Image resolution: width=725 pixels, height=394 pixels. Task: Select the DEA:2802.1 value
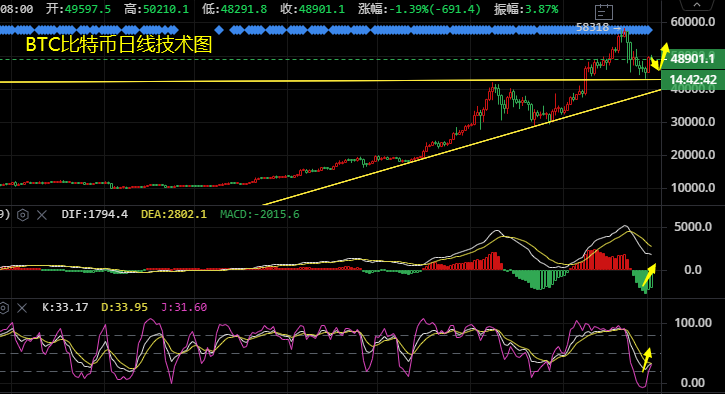(174, 215)
